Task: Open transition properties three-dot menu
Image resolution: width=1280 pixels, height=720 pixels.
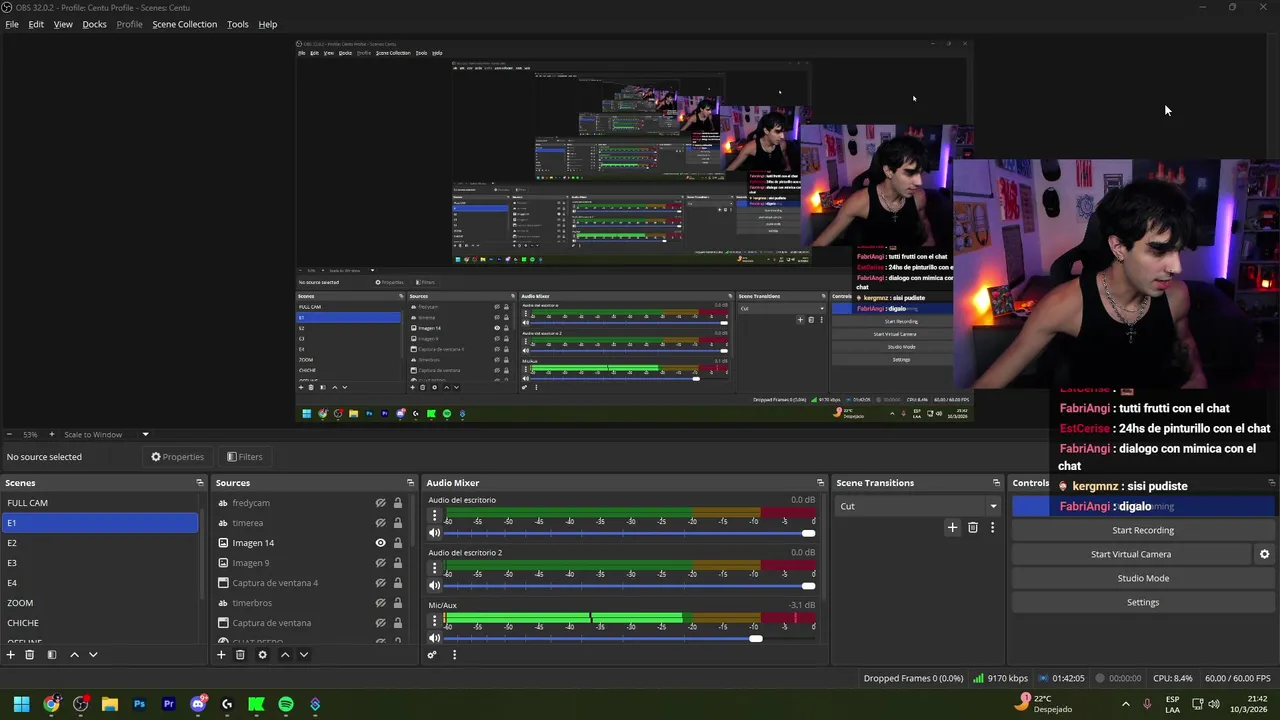Action: point(992,527)
